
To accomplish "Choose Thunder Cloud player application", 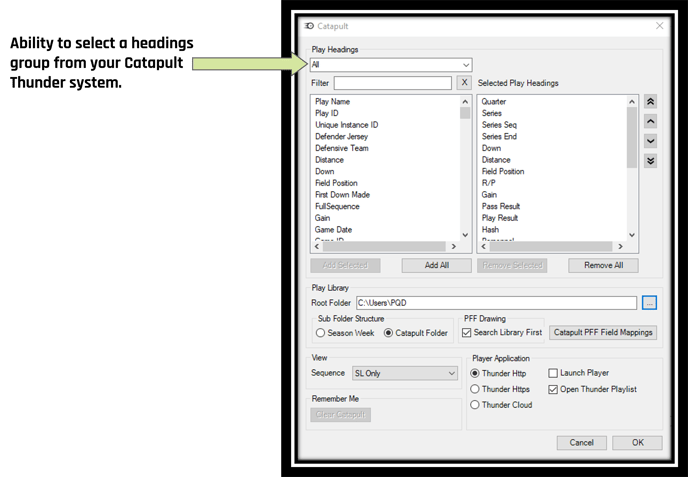I will click(501, 405).
